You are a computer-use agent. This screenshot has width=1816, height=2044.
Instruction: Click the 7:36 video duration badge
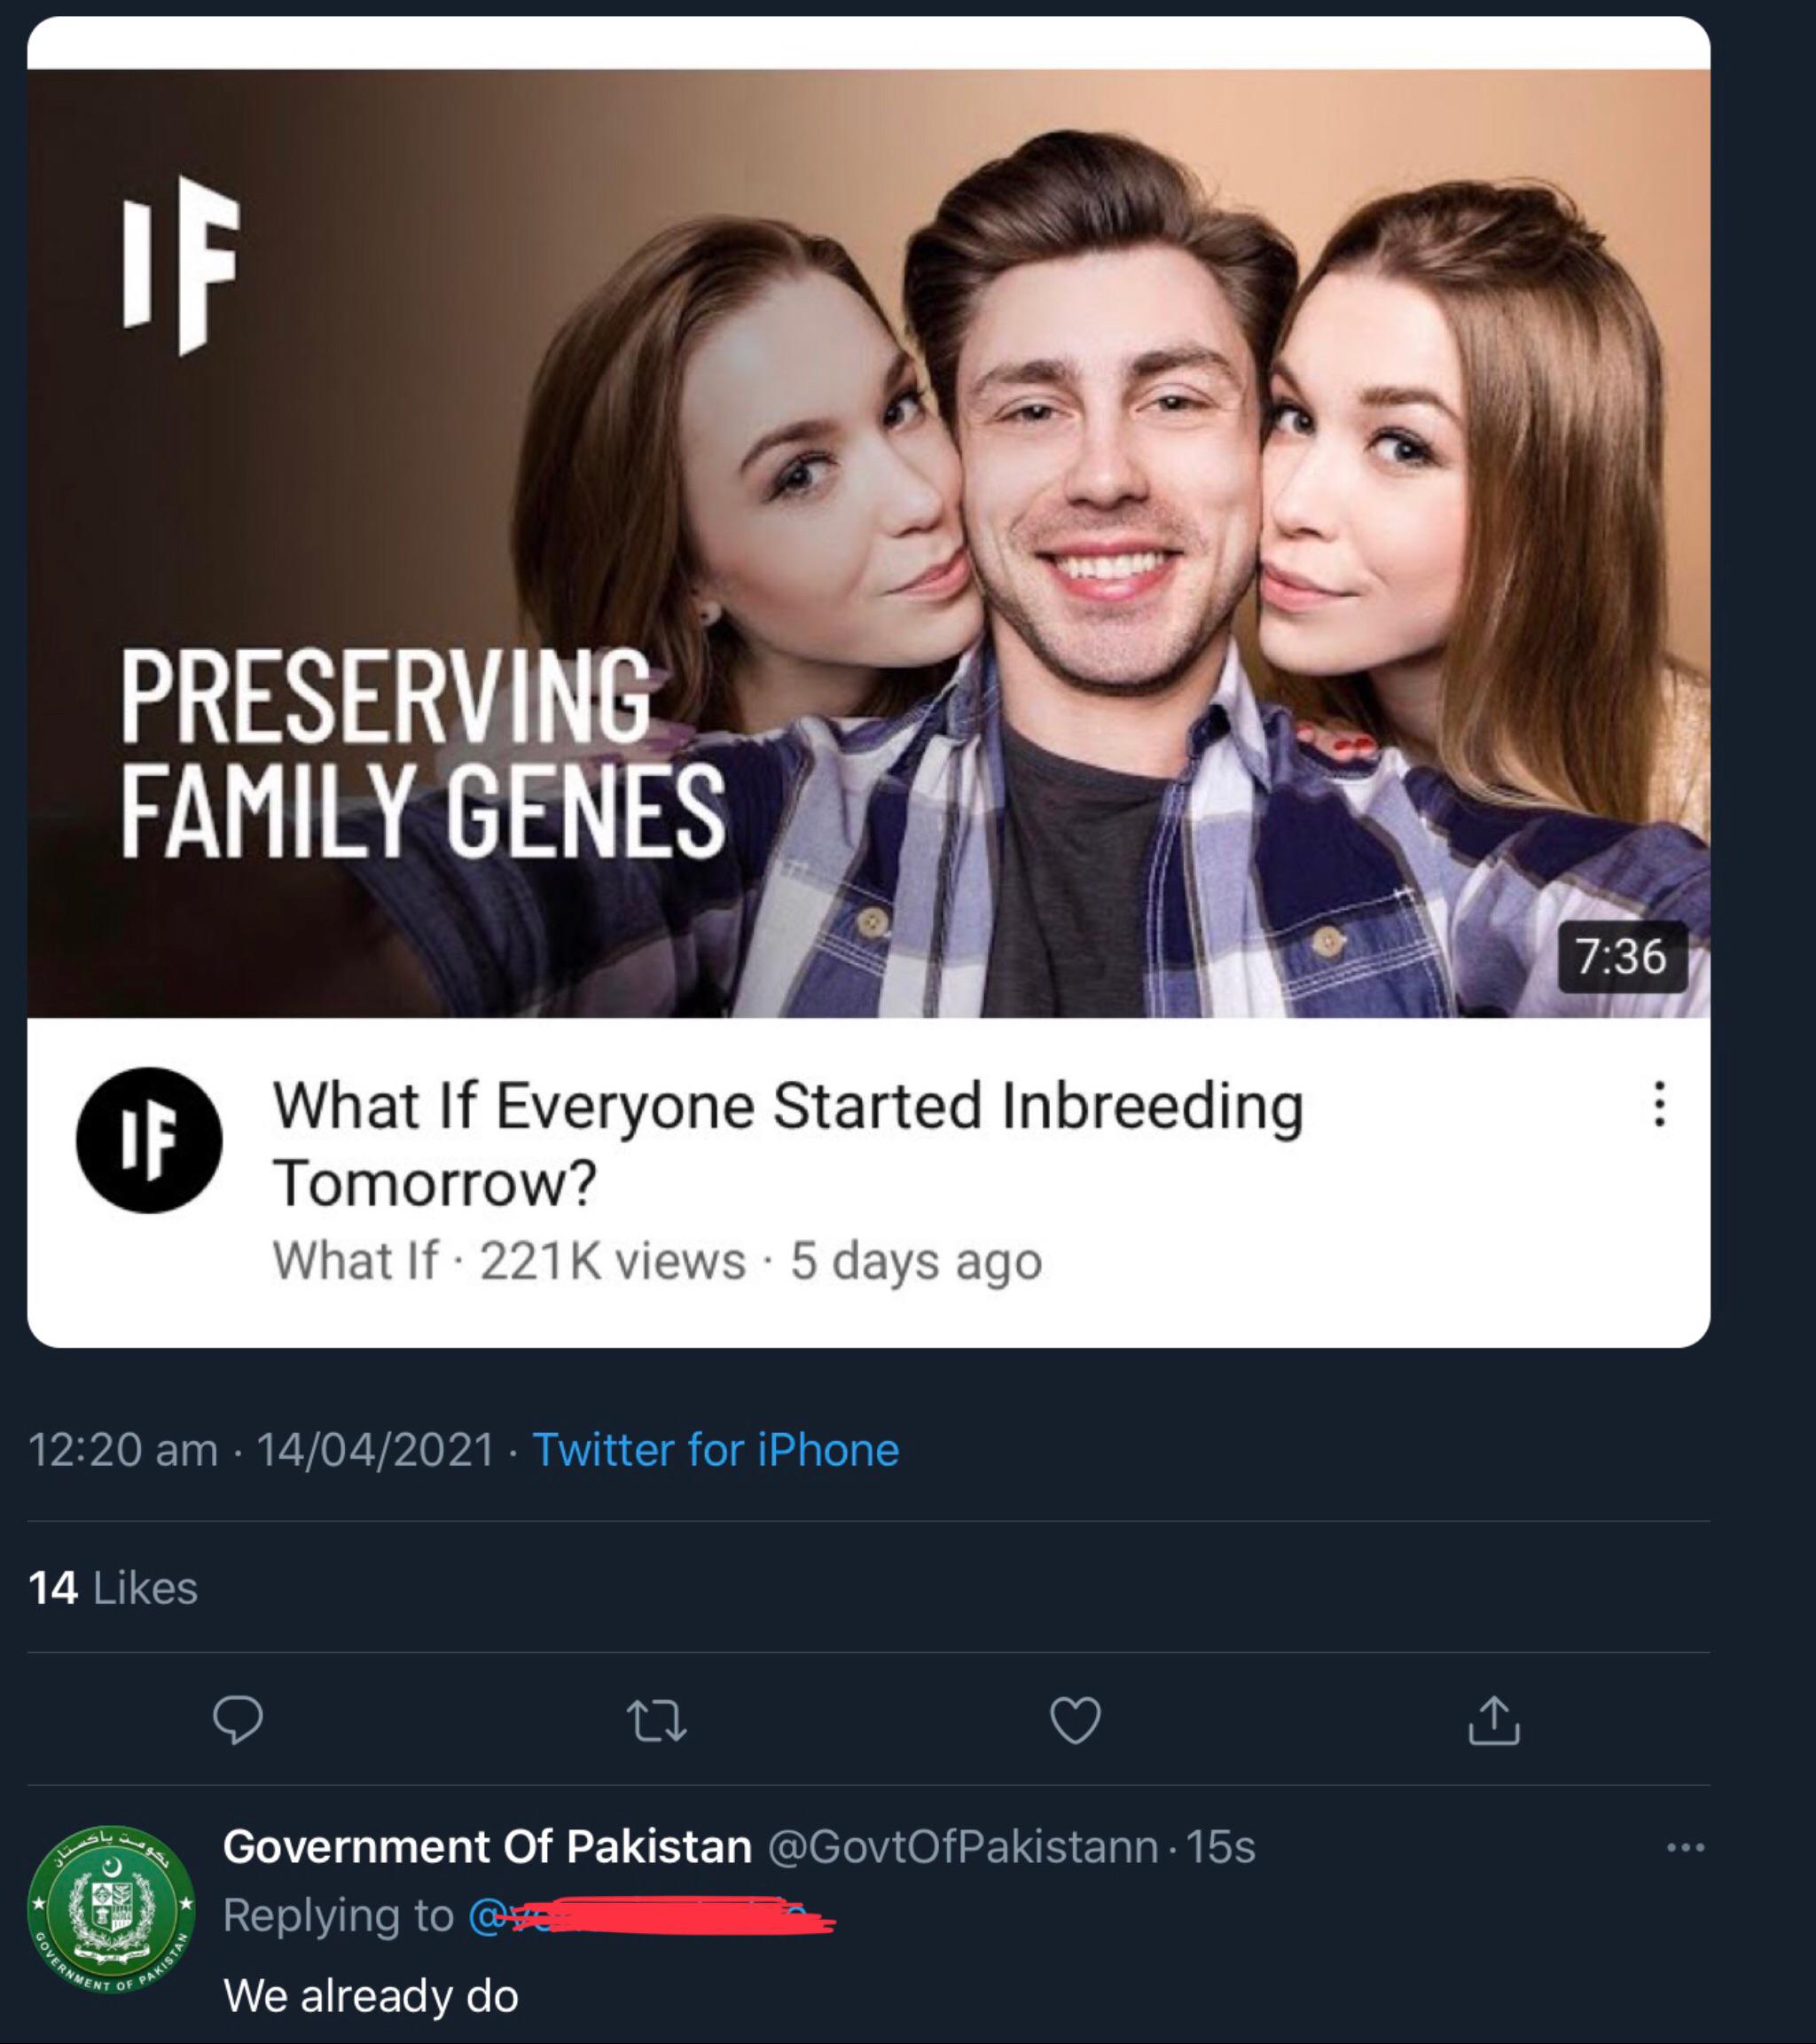tap(1621, 956)
